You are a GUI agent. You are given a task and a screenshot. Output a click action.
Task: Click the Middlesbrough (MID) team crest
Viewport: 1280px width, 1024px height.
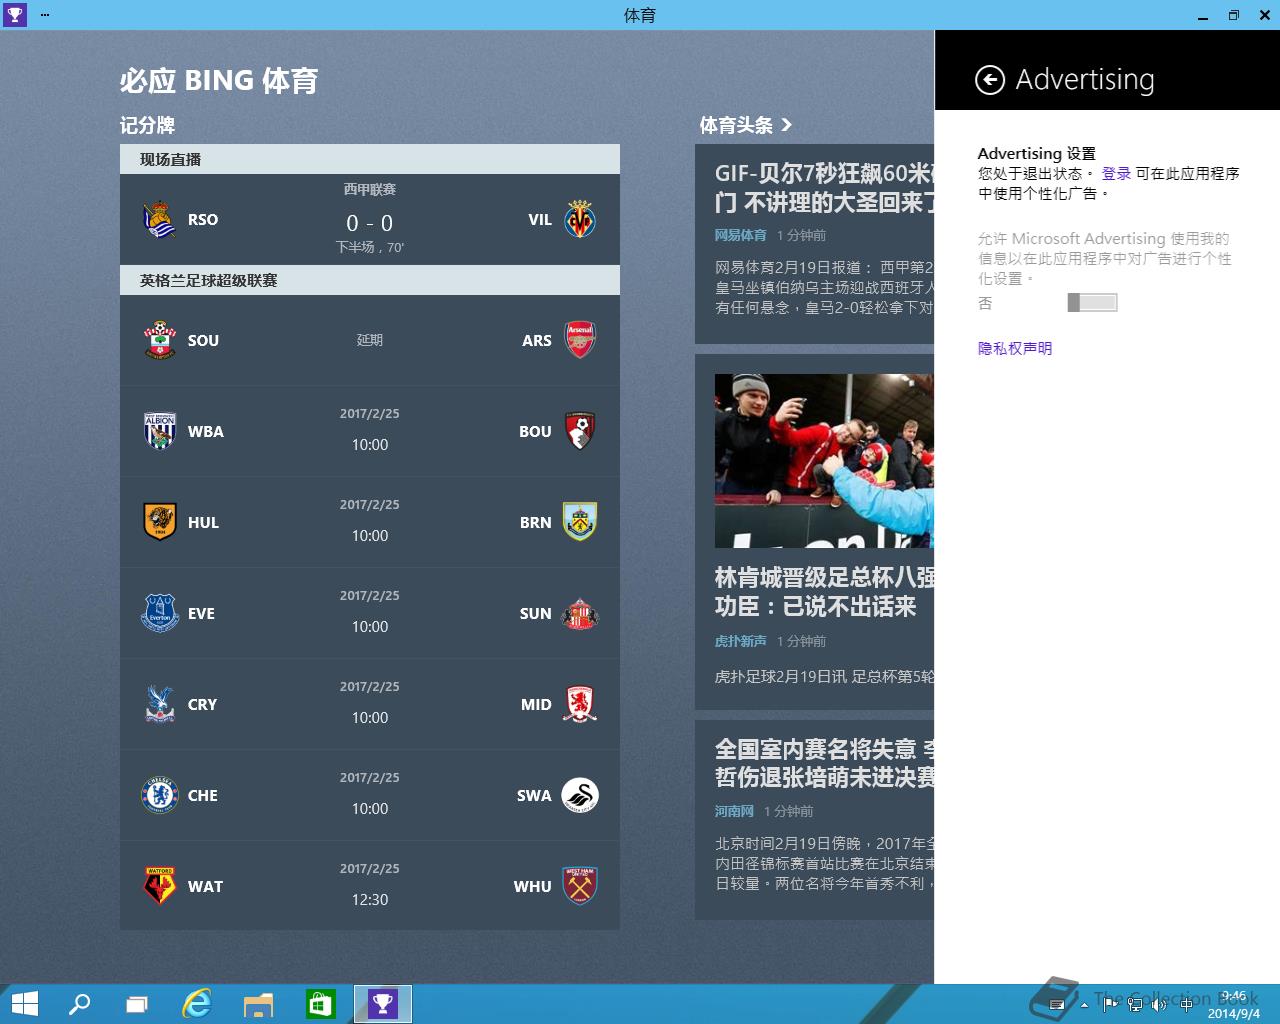coord(580,704)
